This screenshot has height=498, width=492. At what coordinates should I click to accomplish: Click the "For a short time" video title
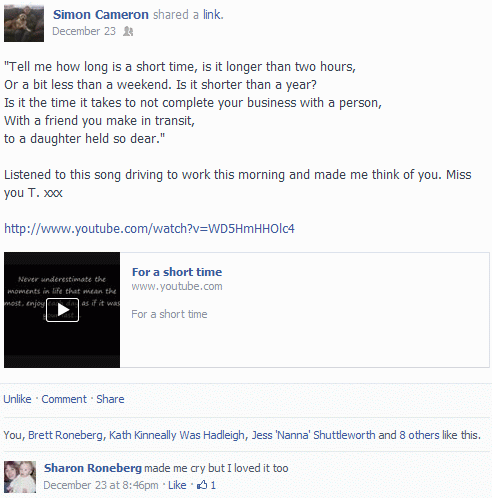pyautogui.click(x=177, y=272)
